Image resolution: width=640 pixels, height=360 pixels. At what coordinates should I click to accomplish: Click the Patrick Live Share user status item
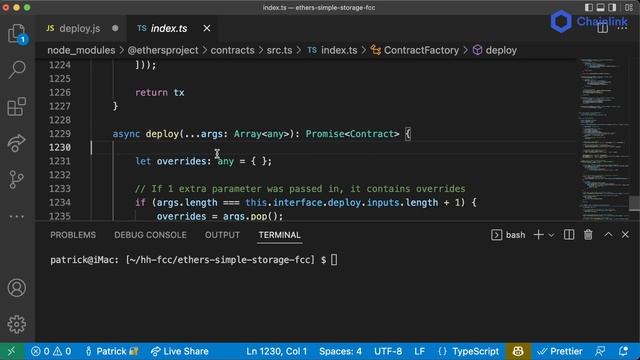pyautogui.click(x=112, y=351)
